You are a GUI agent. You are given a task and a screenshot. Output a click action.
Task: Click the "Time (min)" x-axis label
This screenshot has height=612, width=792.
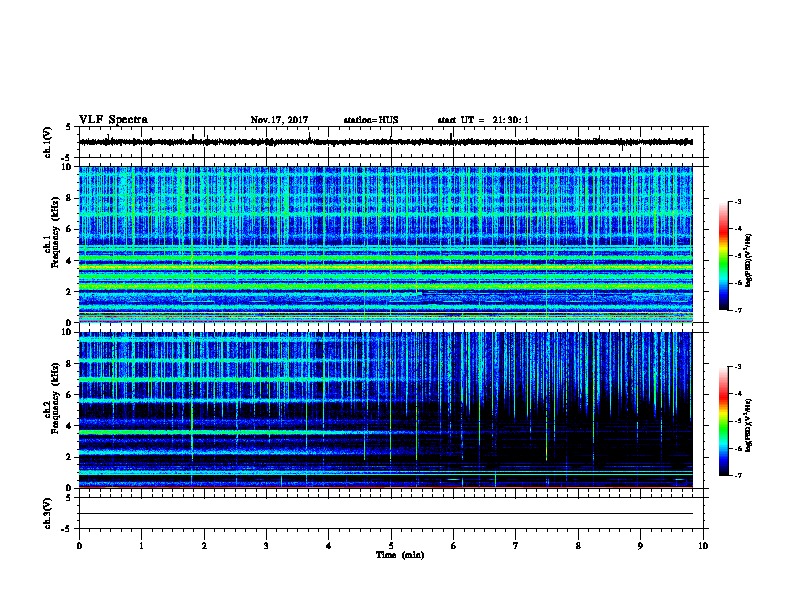(x=400, y=555)
